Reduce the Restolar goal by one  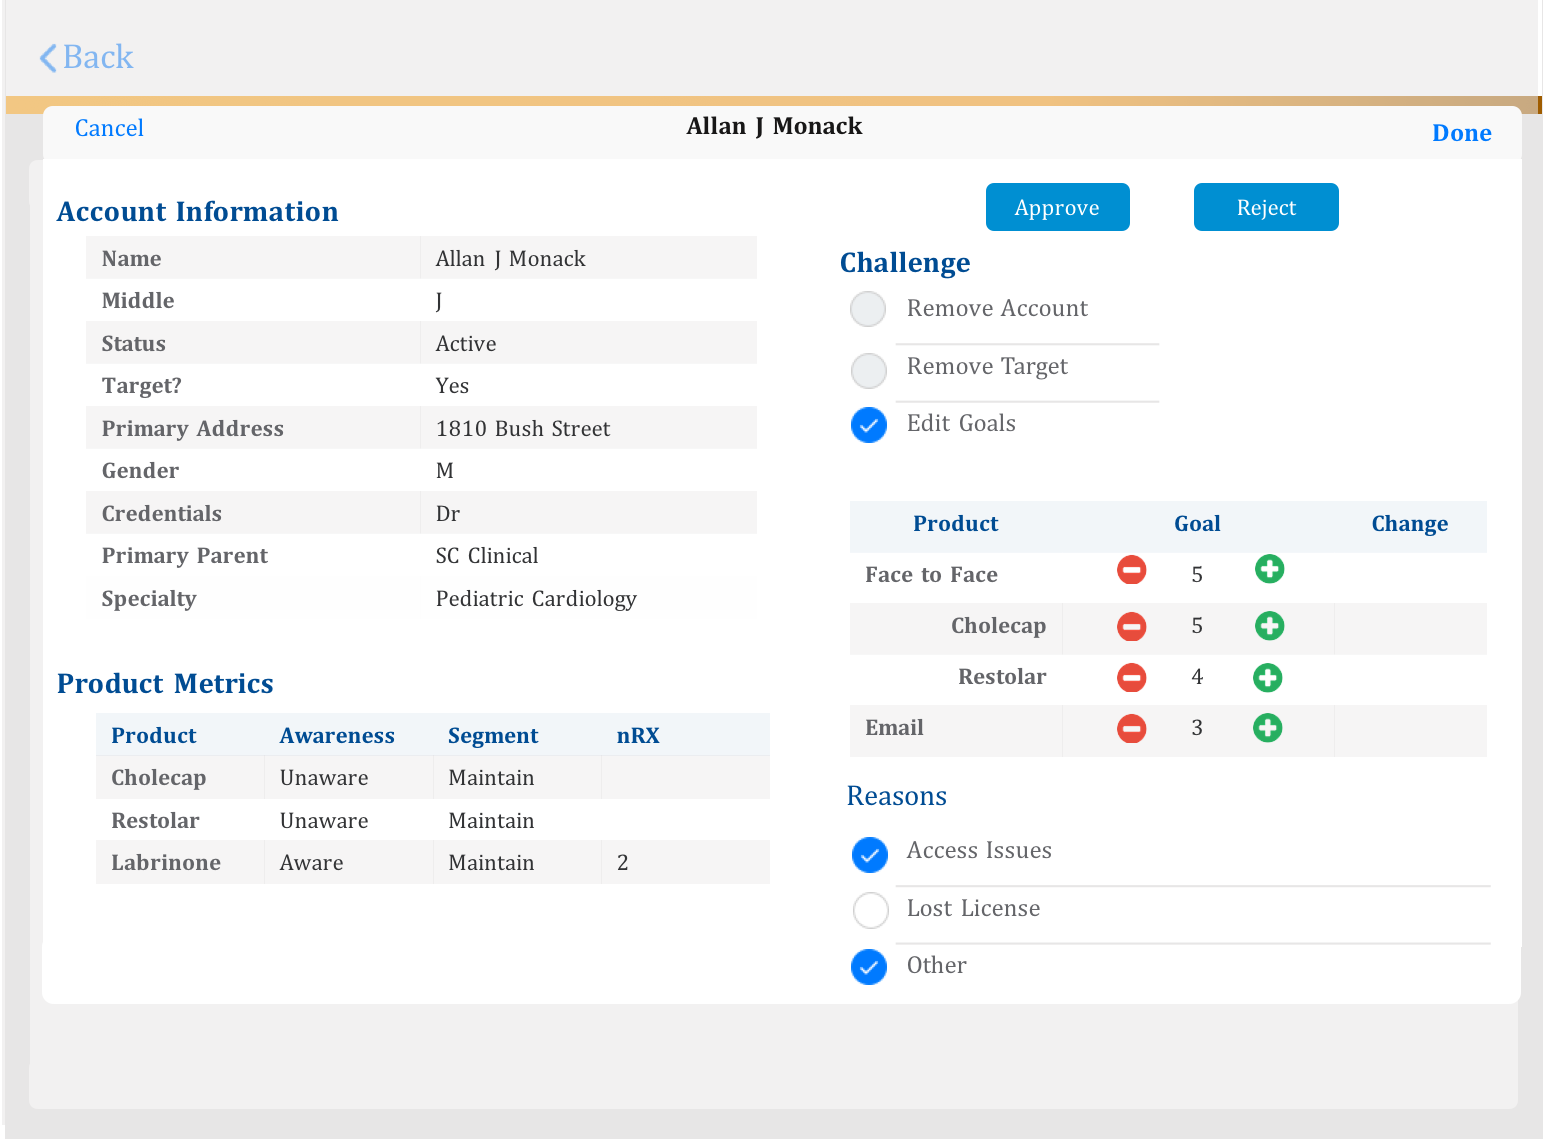[x=1131, y=678]
